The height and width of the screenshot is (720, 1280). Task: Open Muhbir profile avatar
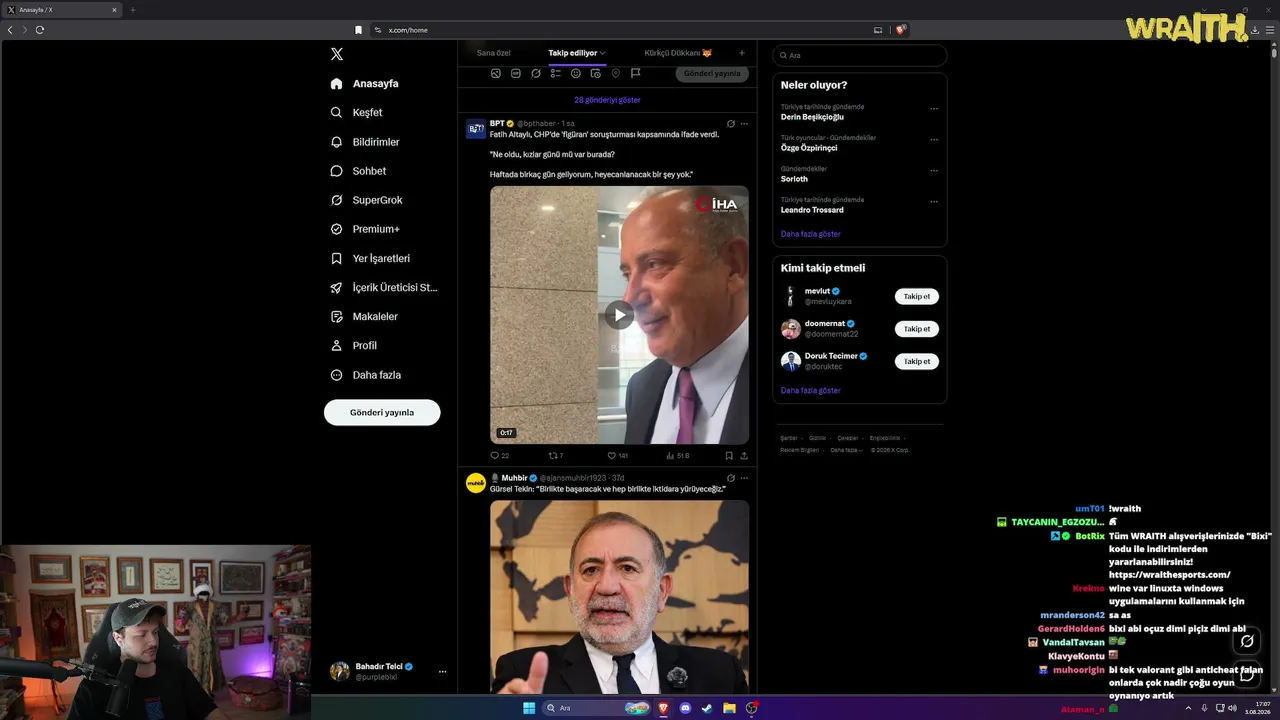pos(476,483)
